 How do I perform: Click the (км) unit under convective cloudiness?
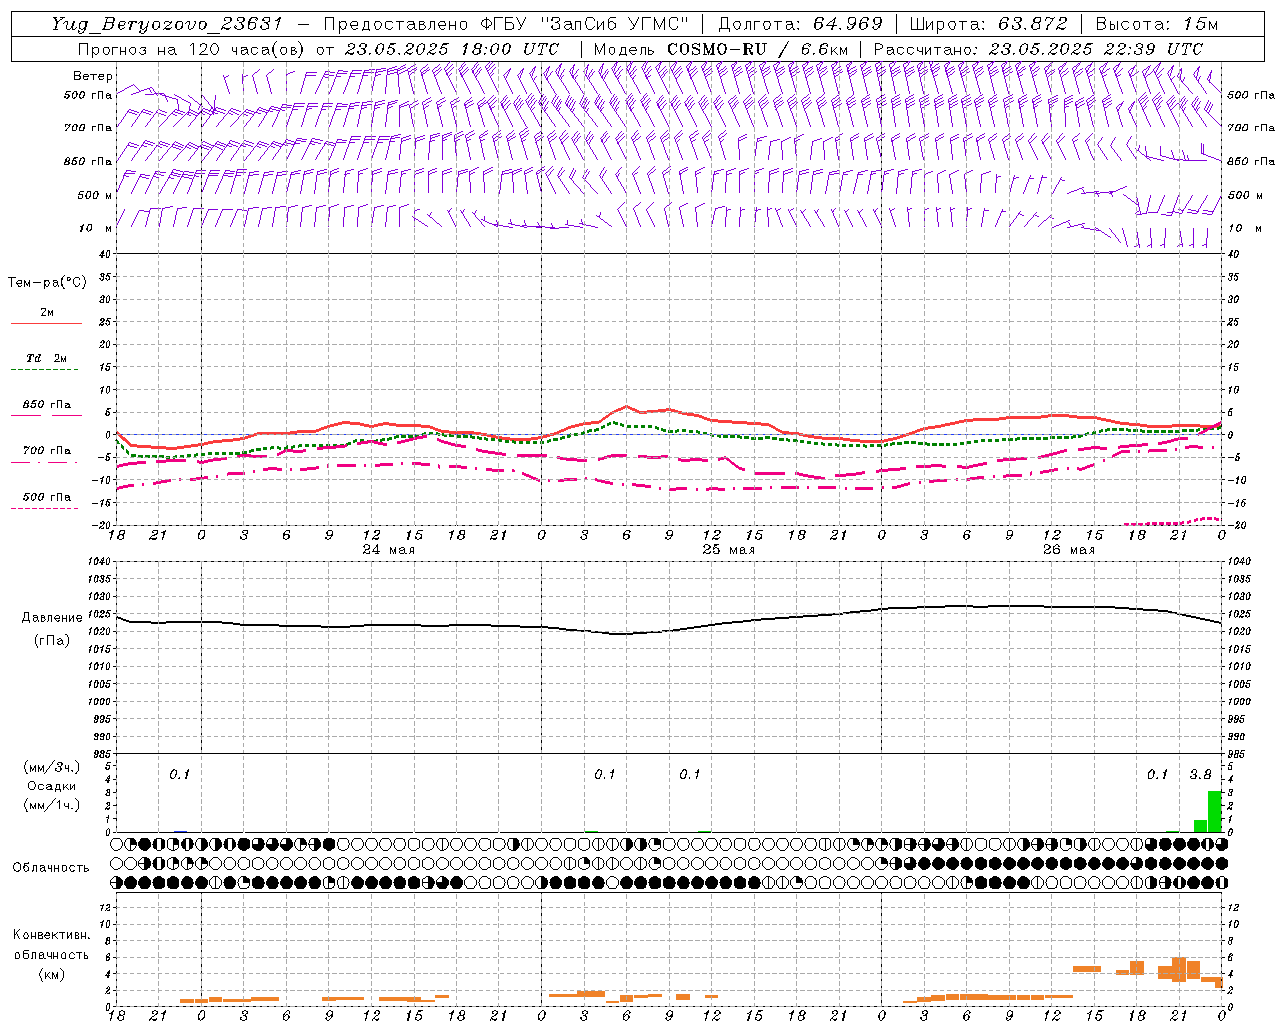point(51,974)
